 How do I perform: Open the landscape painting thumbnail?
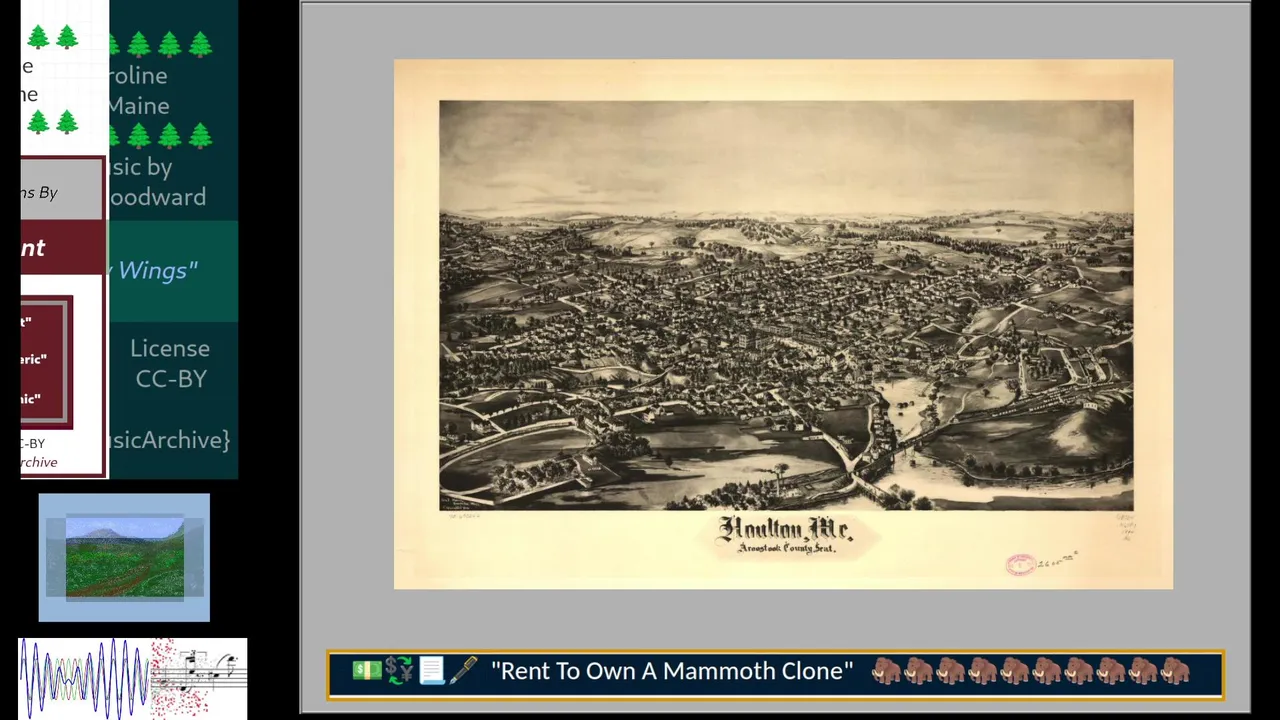coord(124,557)
